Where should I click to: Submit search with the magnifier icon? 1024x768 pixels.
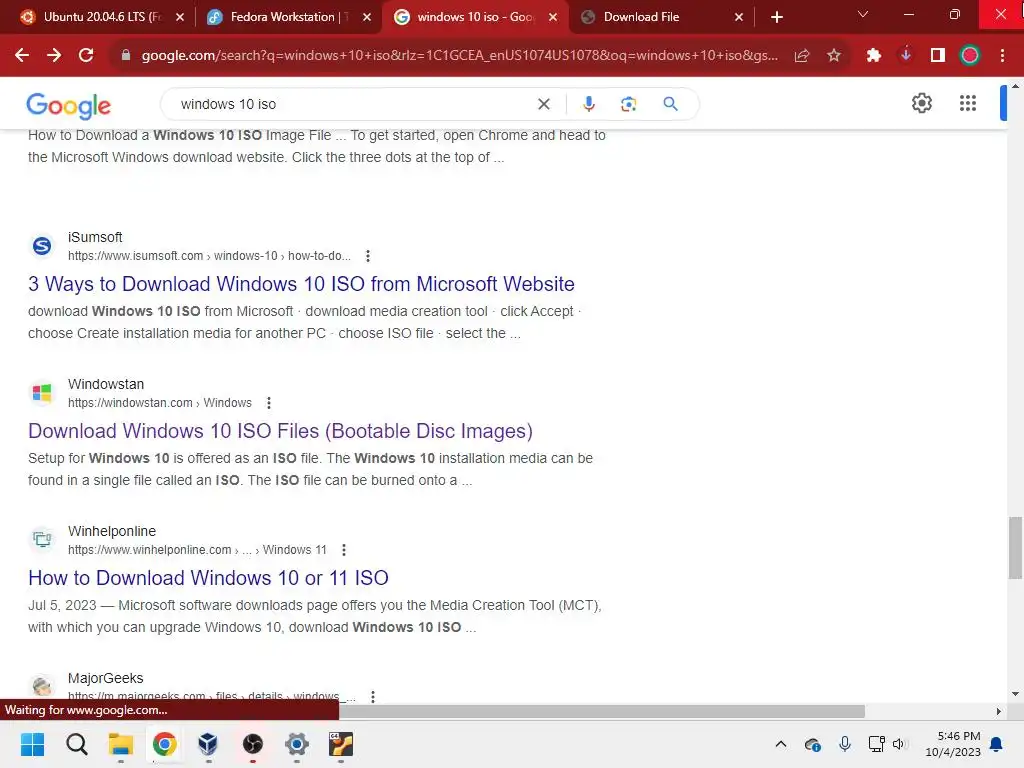point(670,104)
